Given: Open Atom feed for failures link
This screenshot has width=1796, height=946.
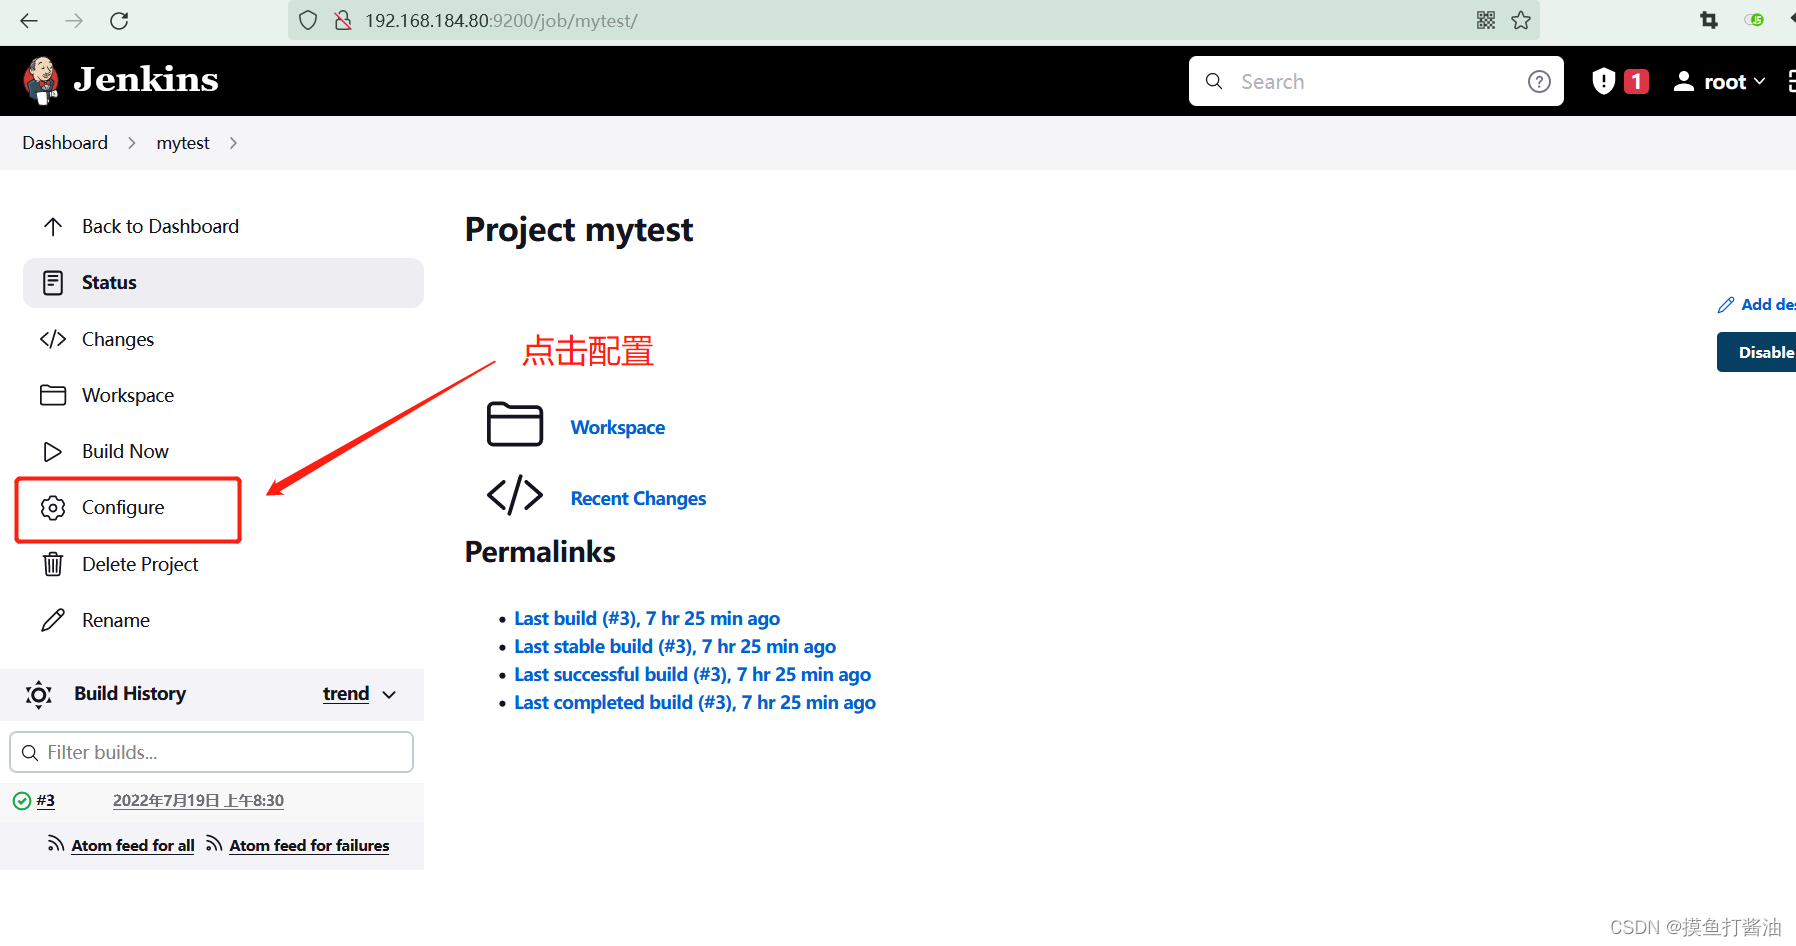Looking at the screenshot, I should (x=309, y=845).
